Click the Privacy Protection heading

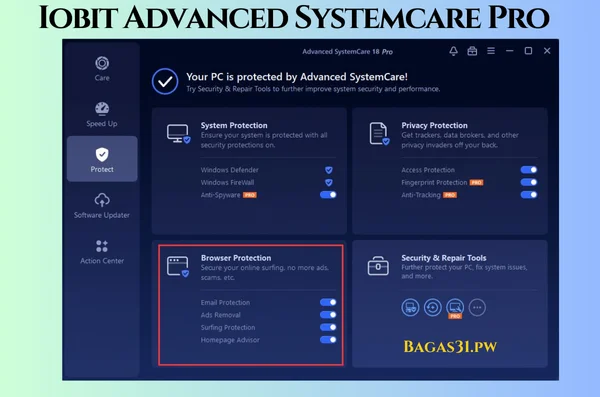click(434, 125)
